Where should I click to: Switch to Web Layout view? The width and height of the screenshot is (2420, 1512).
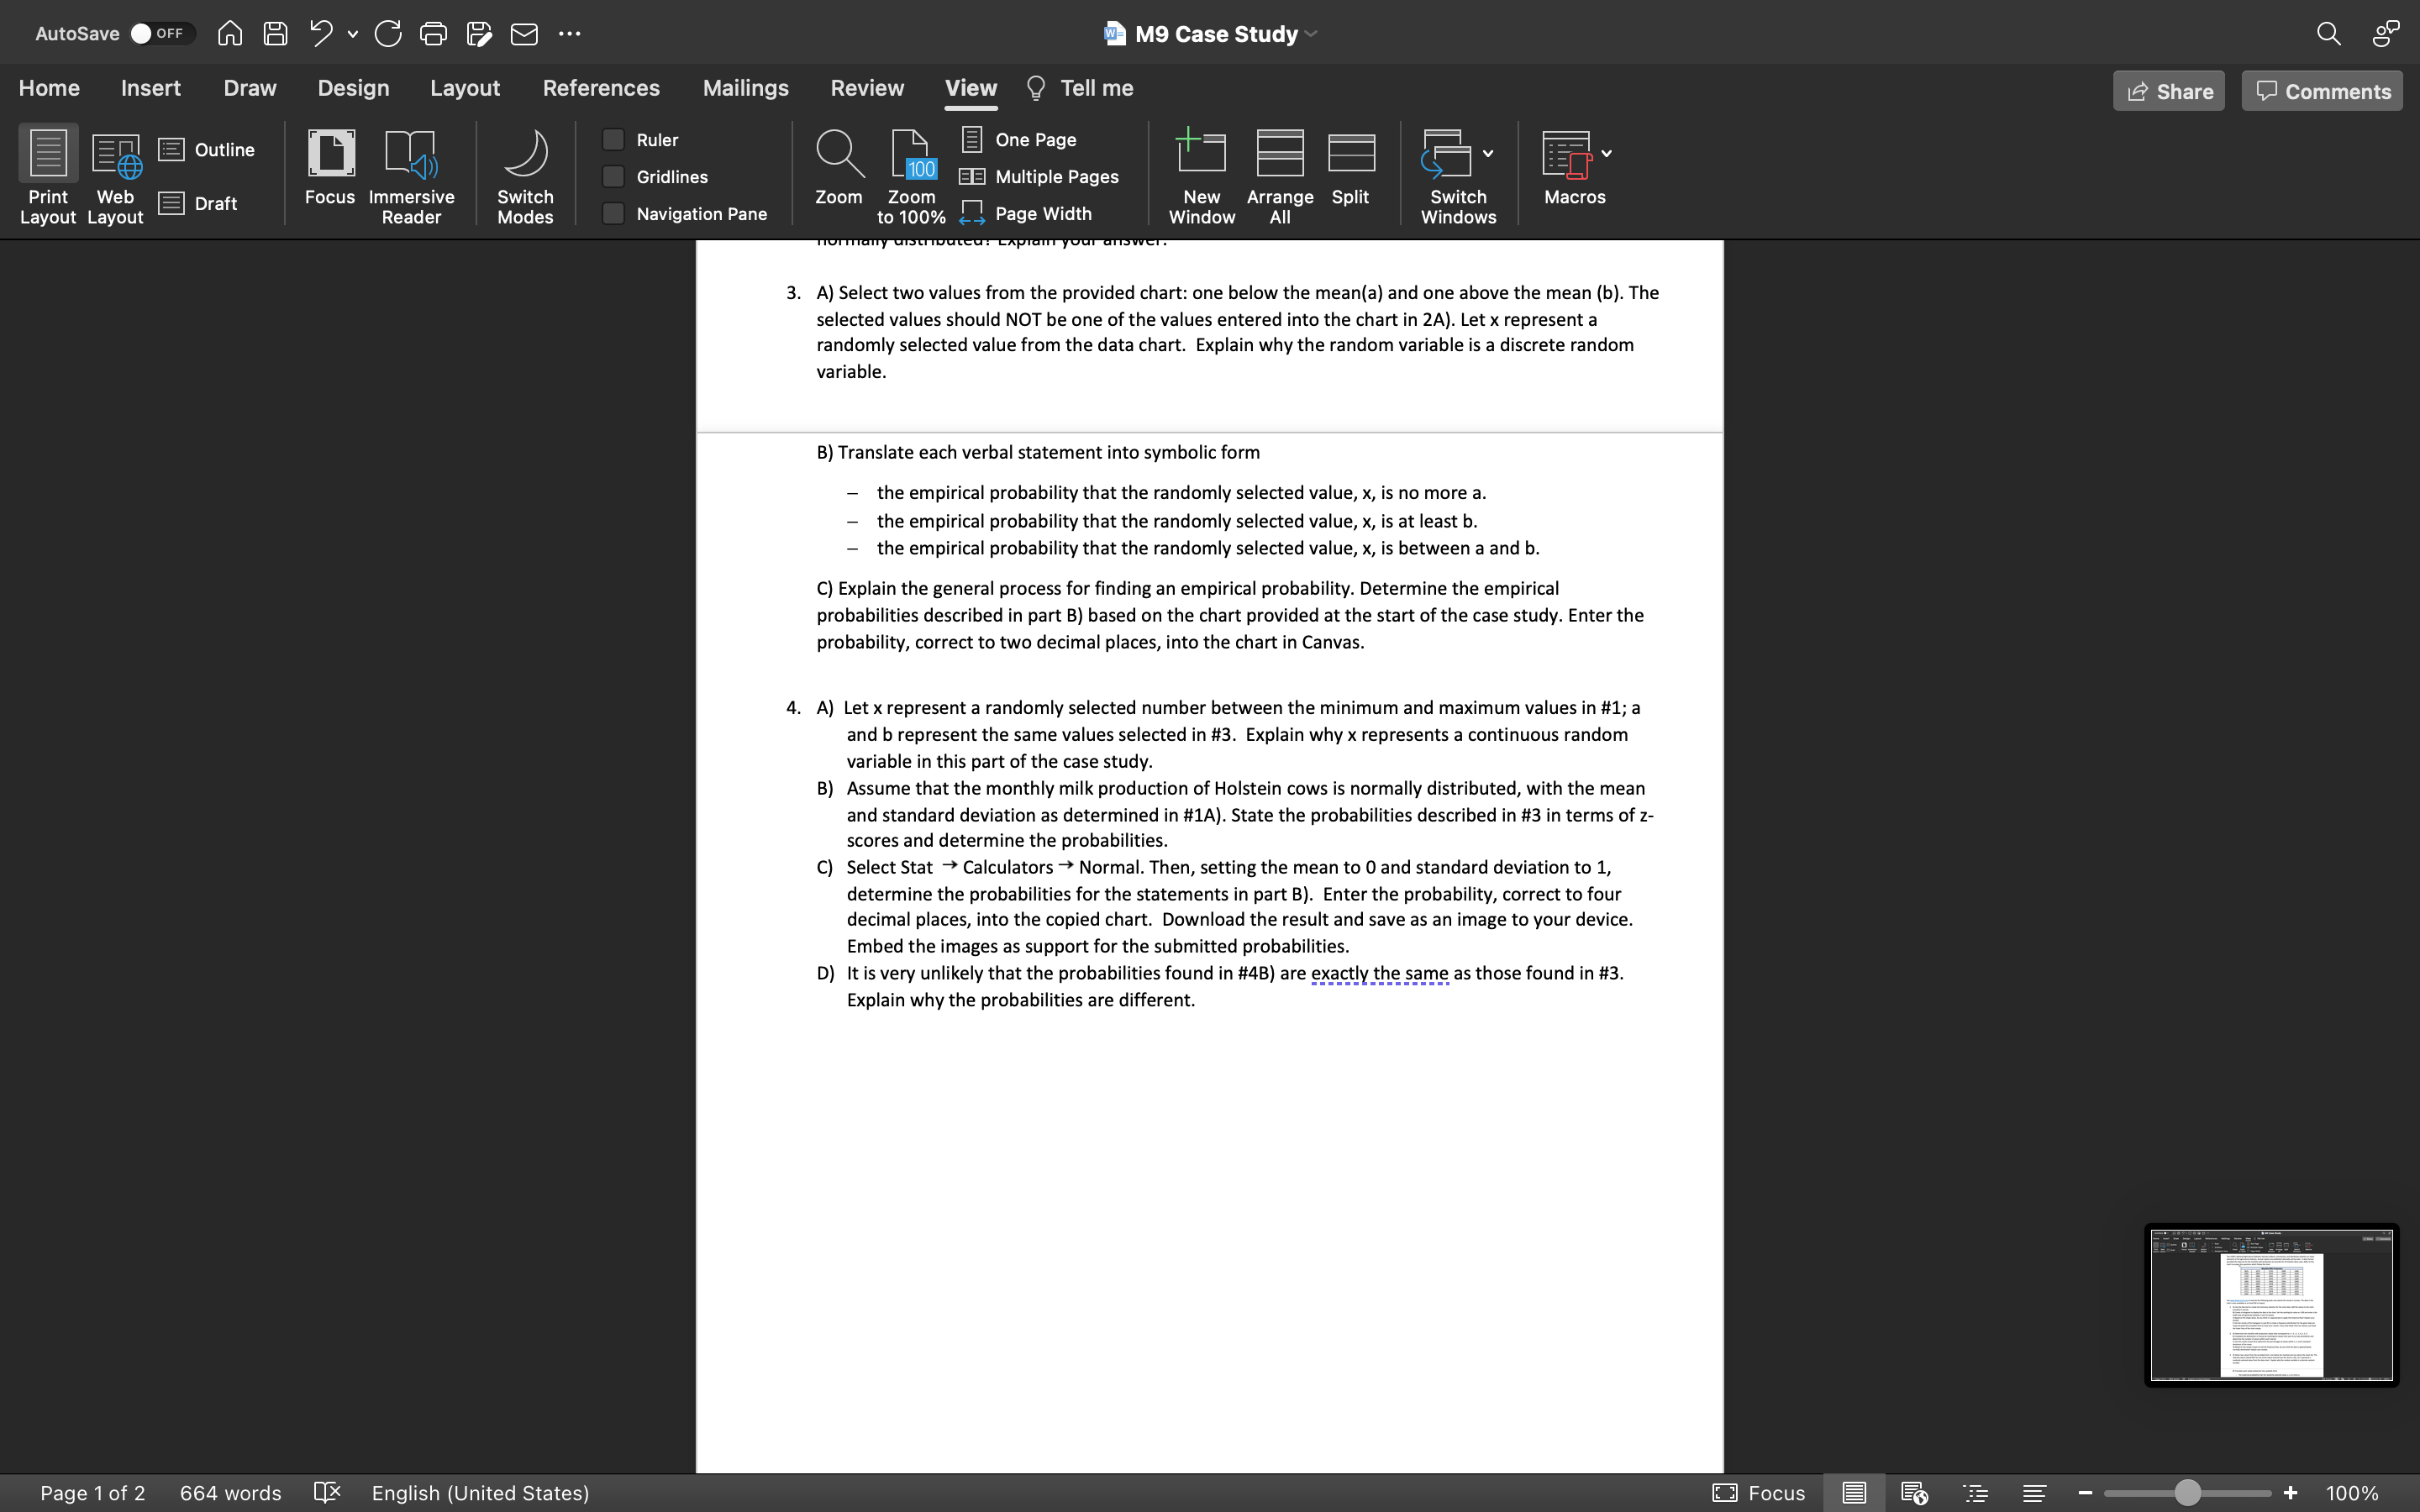pyautogui.click(x=114, y=176)
